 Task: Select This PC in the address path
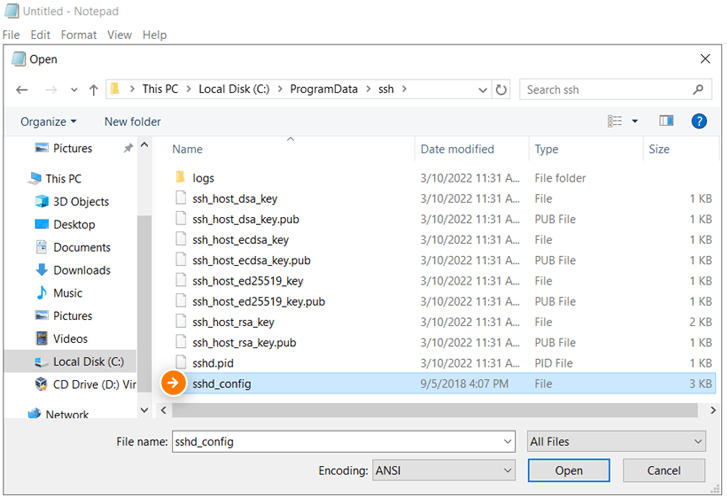pos(160,89)
